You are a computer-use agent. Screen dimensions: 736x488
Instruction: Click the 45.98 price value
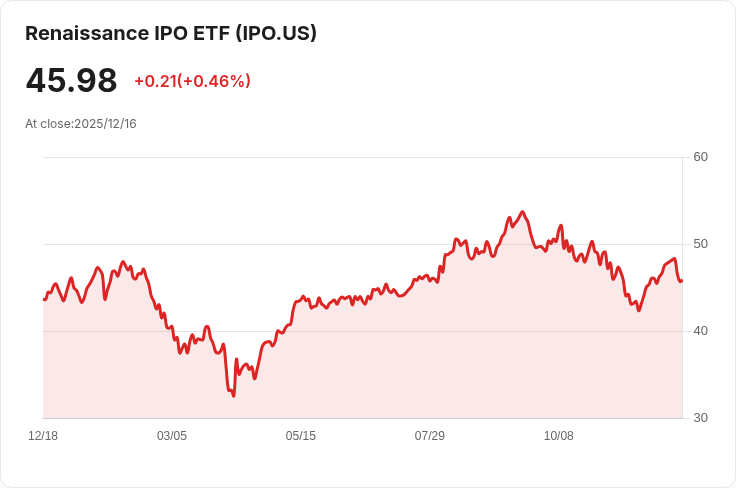[x=71, y=80]
